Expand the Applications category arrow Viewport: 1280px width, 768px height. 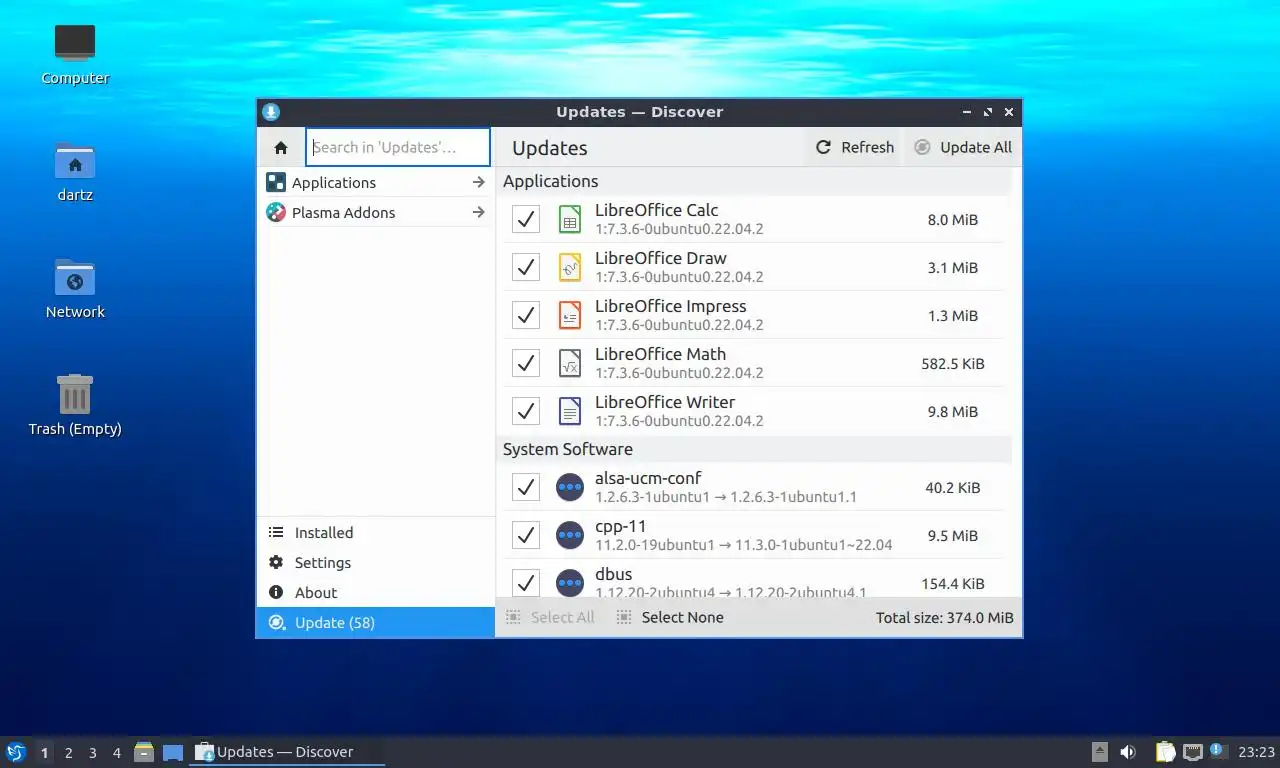479,183
